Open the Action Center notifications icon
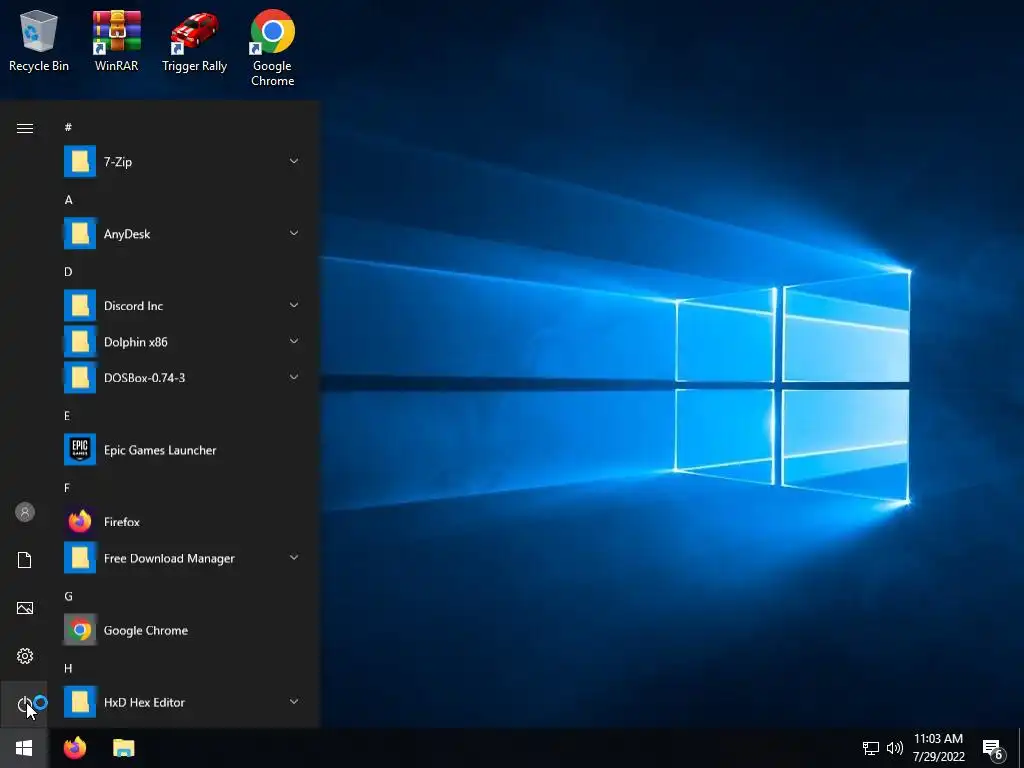The image size is (1024, 768). (x=993, y=750)
